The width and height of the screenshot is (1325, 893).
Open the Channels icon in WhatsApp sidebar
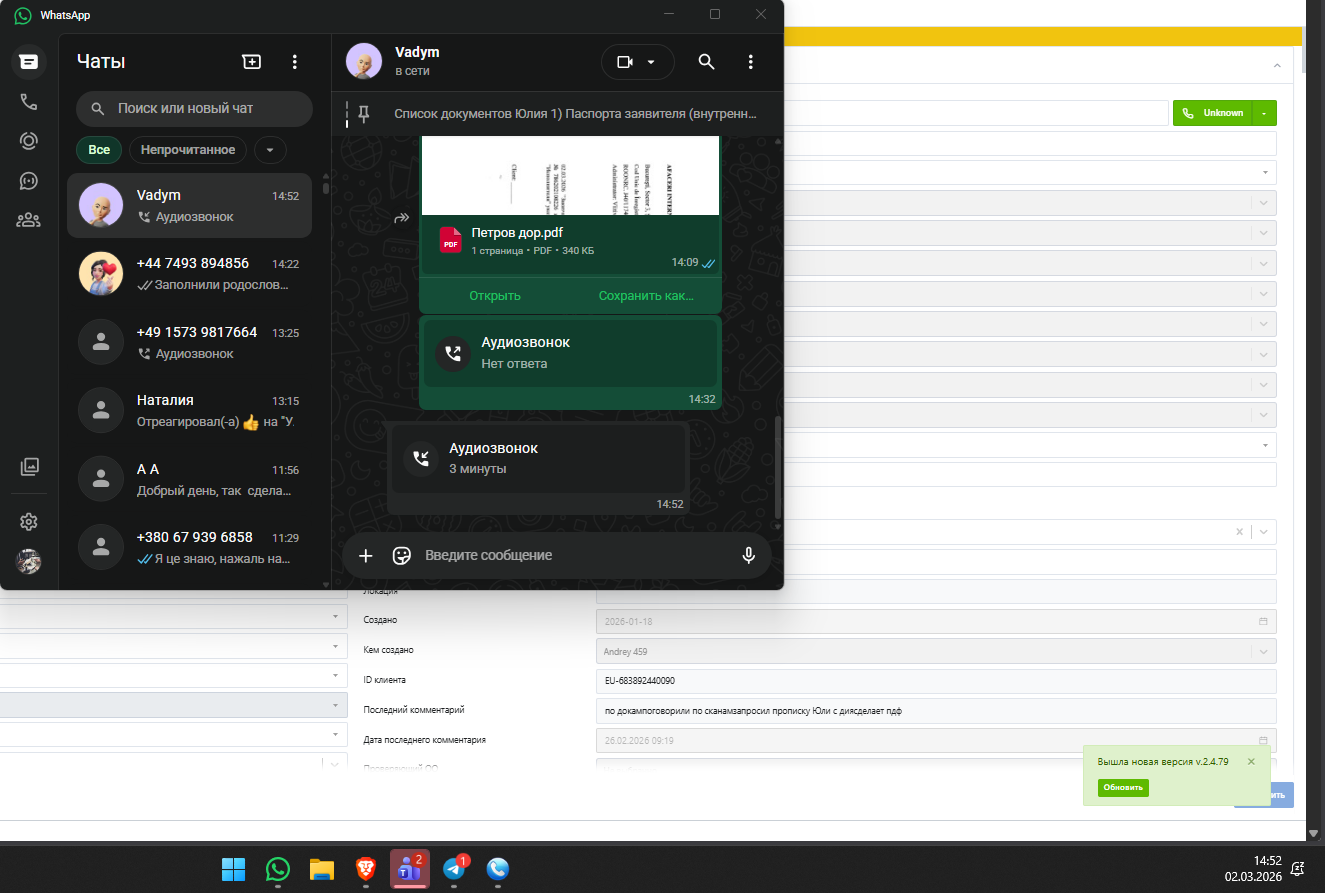click(x=28, y=181)
